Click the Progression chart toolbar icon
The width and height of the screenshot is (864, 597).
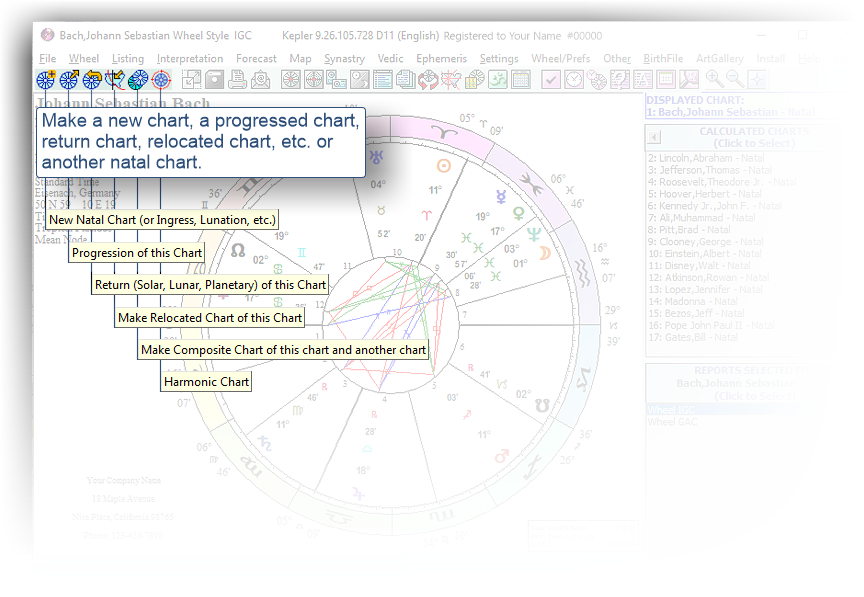tap(69, 80)
